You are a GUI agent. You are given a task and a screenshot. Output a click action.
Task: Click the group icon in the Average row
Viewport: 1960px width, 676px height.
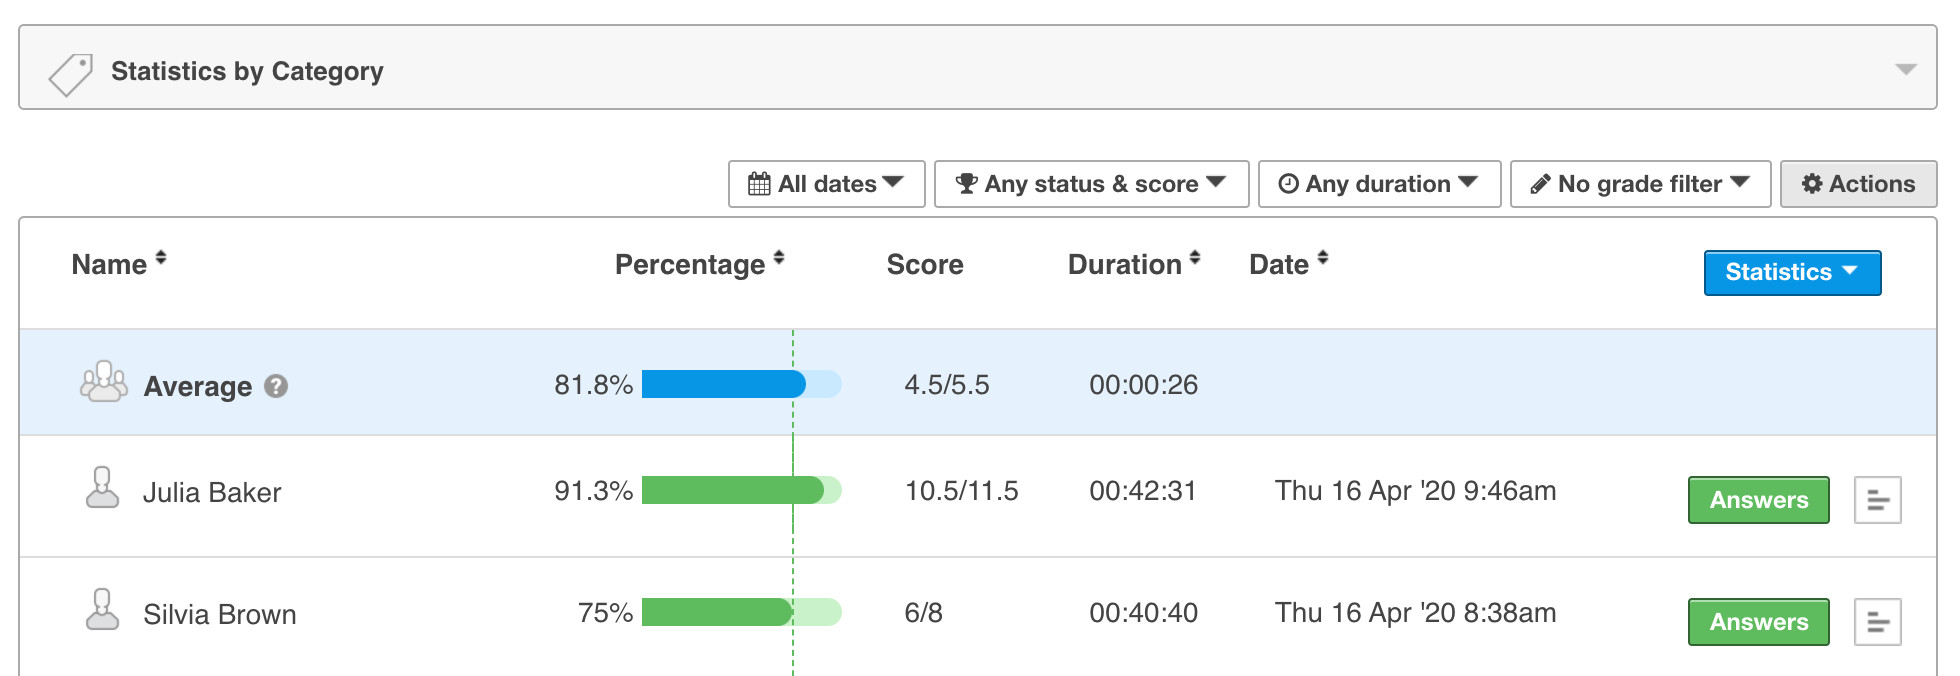[103, 383]
